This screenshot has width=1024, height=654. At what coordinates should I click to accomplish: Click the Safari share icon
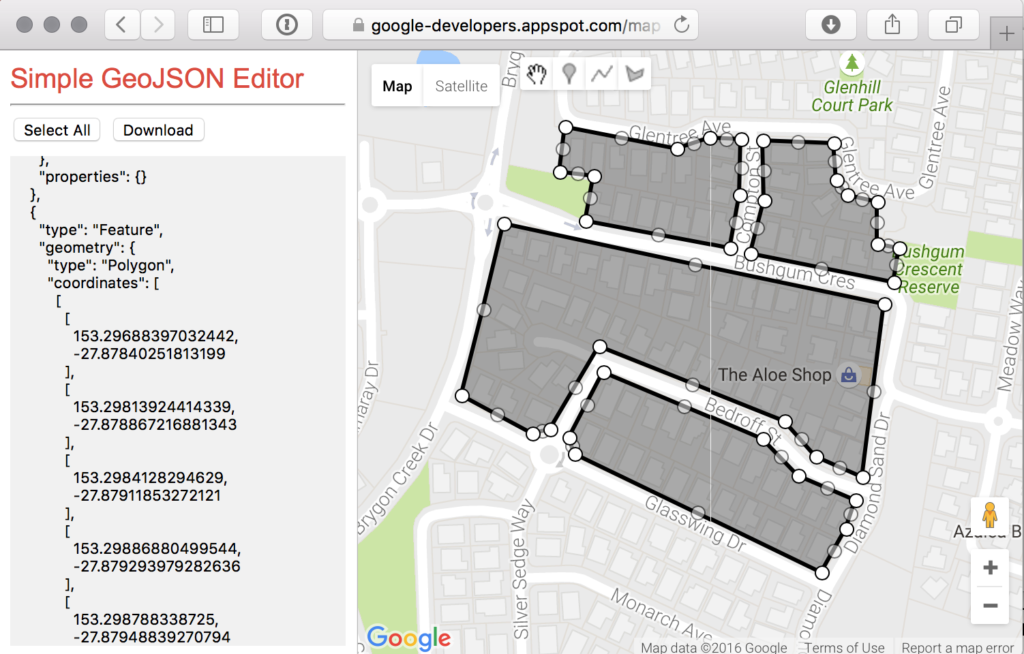[891, 24]
